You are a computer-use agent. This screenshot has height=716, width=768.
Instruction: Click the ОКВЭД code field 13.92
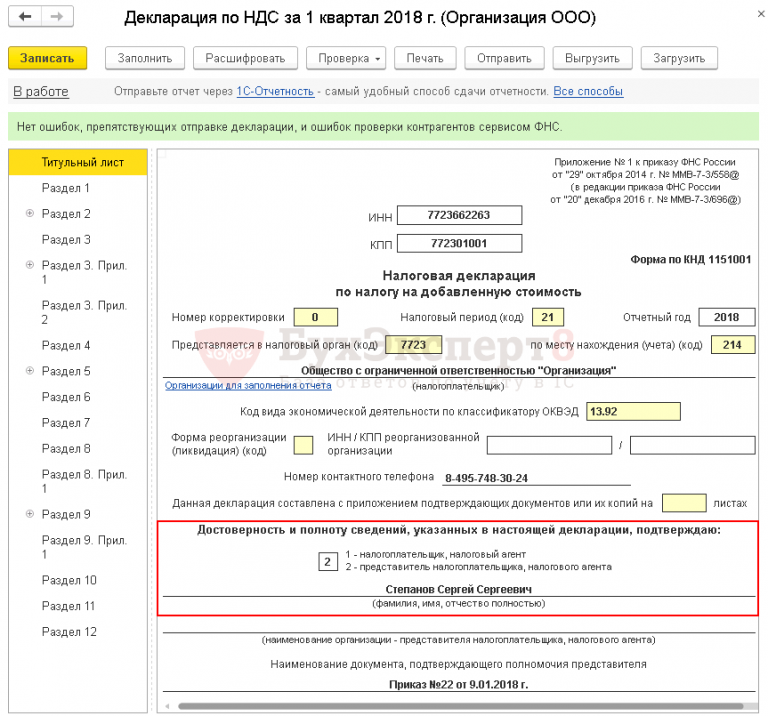(x=633, y=411)
